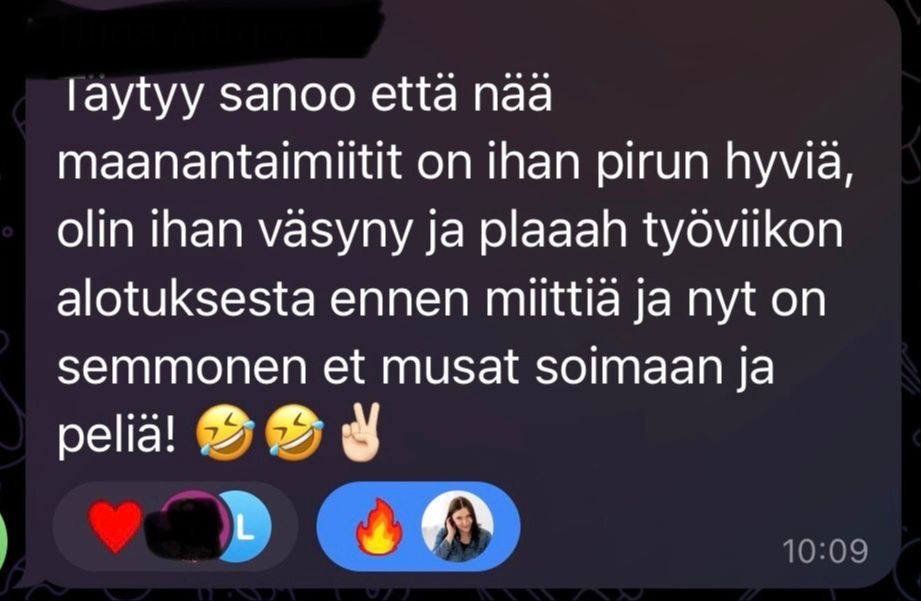This screenshot has width=921, height=601.
Task: Toggle the gray heart reaction pill
Action: tap(175, 526)
